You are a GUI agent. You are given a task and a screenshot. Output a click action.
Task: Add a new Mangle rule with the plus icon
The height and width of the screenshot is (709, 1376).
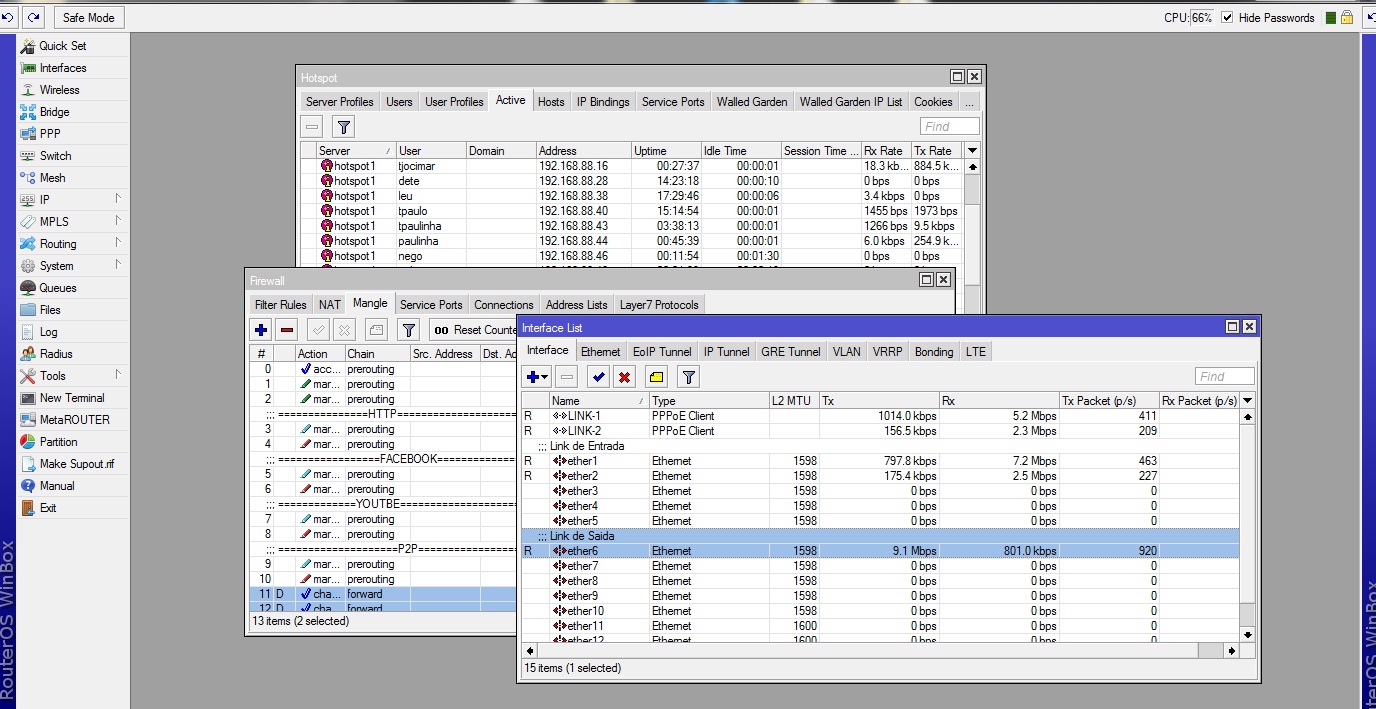(x=261, y=330)
